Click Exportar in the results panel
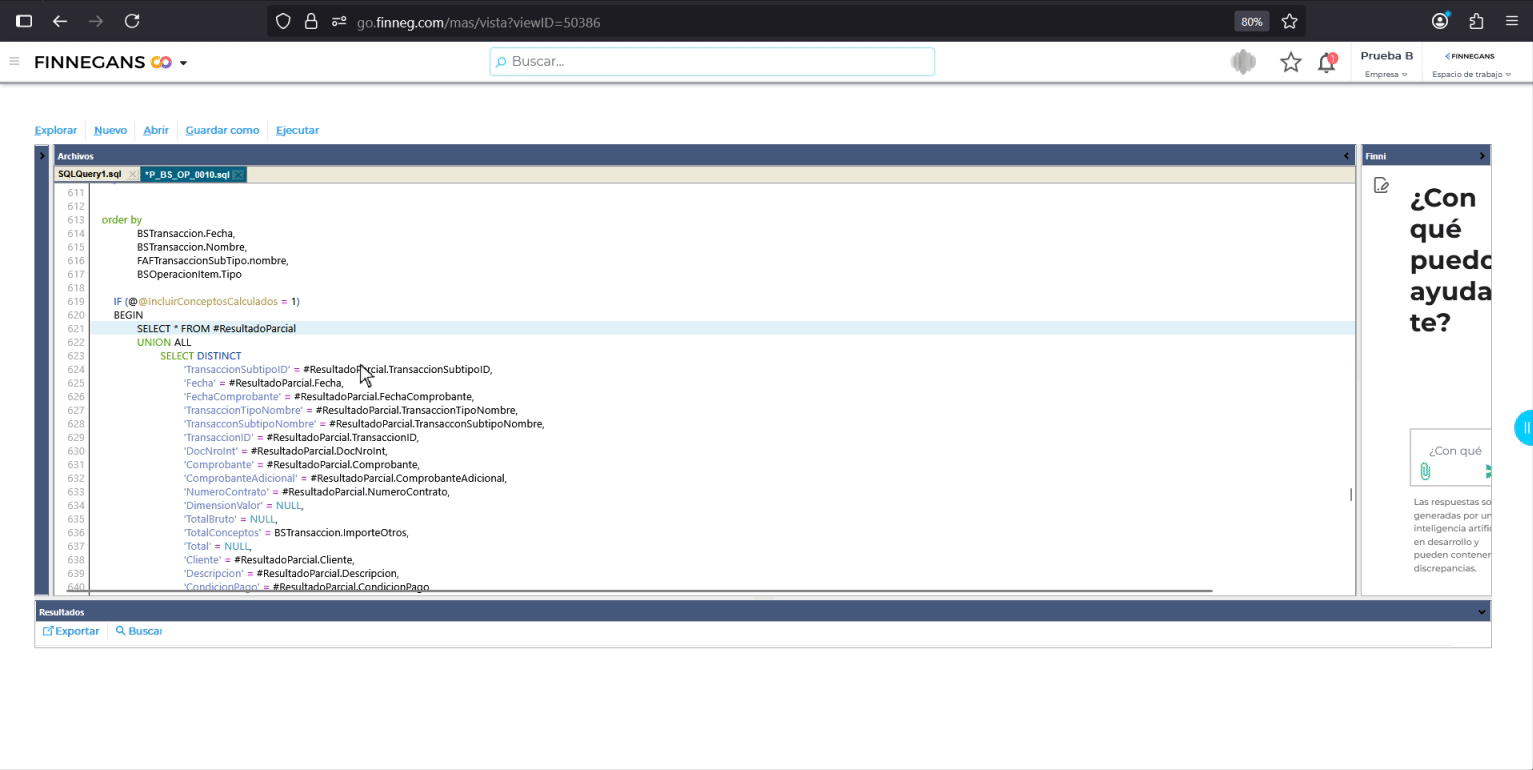Screen dimensions: 1533x770 tap(71, 631)
